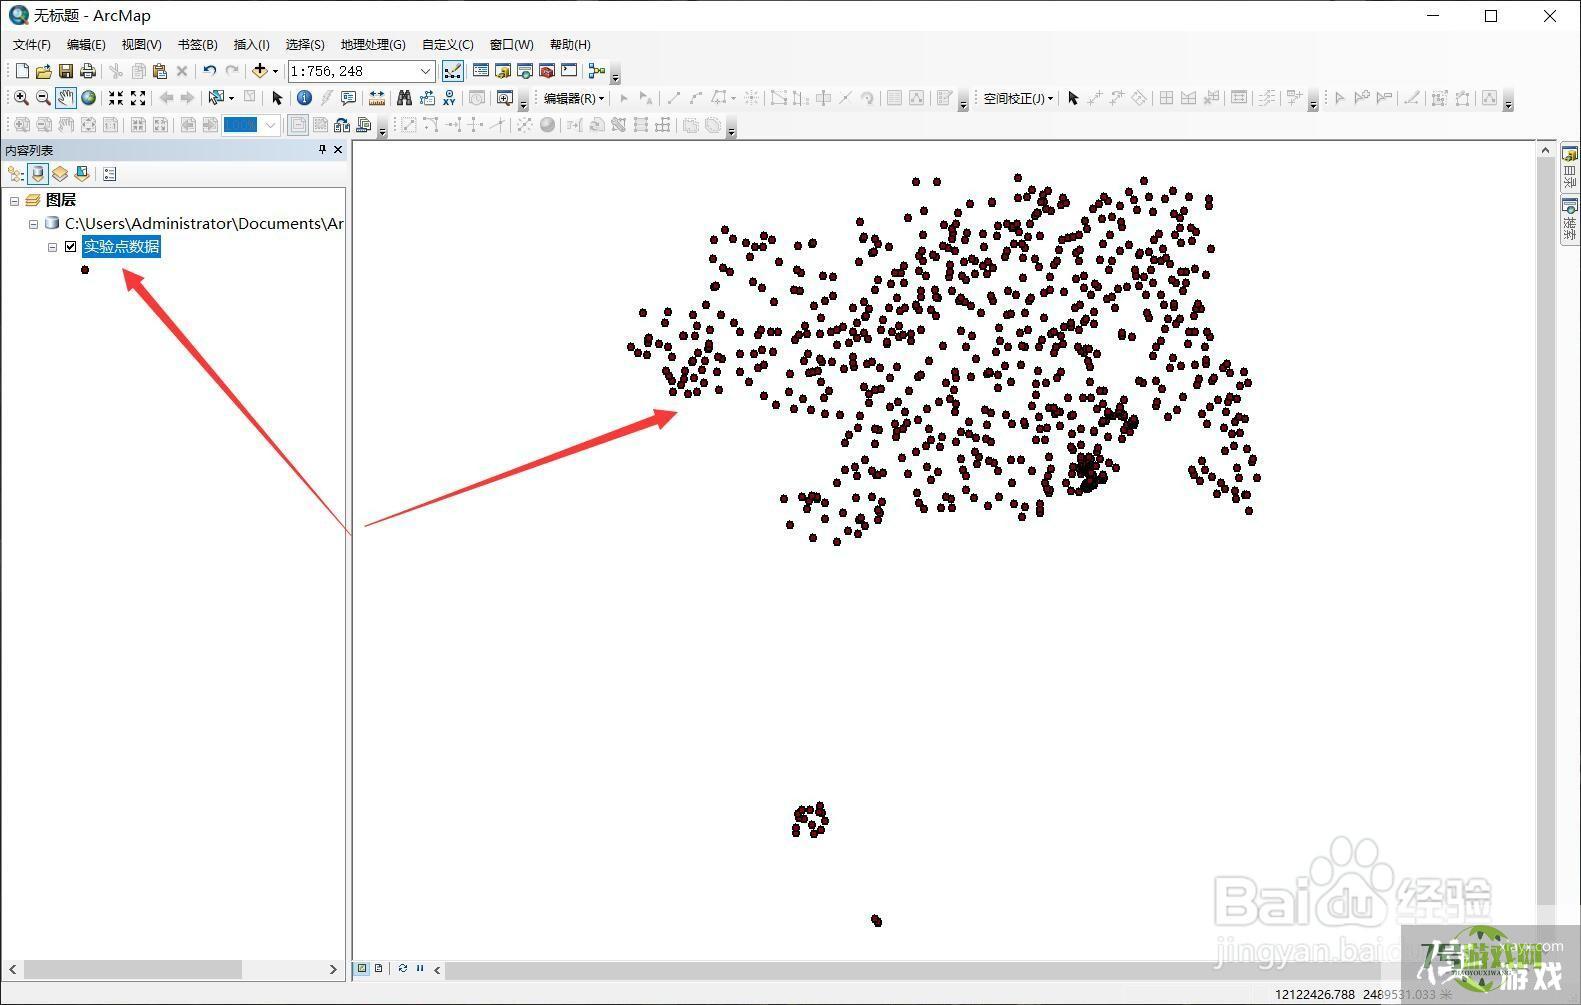The image size is (1581, 1005).
Task: Open the 目录 side tab
Action: pos(1569,168)
